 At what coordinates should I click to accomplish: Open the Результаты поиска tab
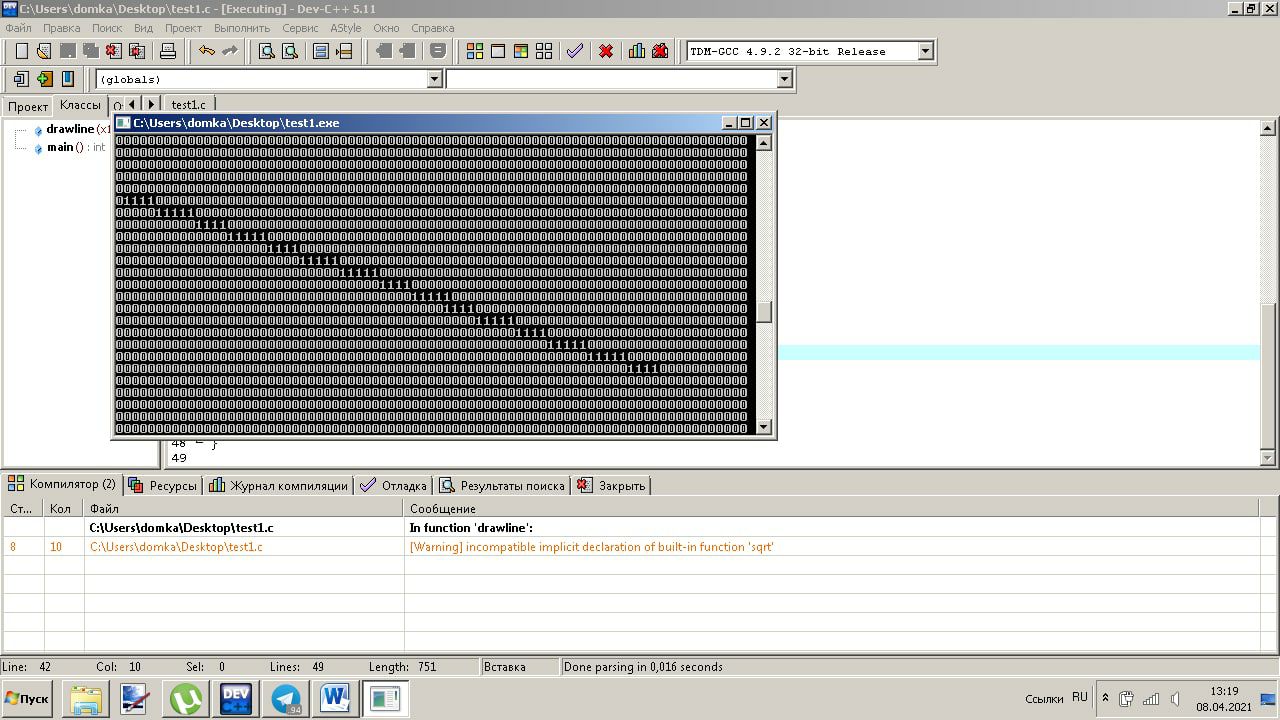pyautogui.click(x=502, y=485)
